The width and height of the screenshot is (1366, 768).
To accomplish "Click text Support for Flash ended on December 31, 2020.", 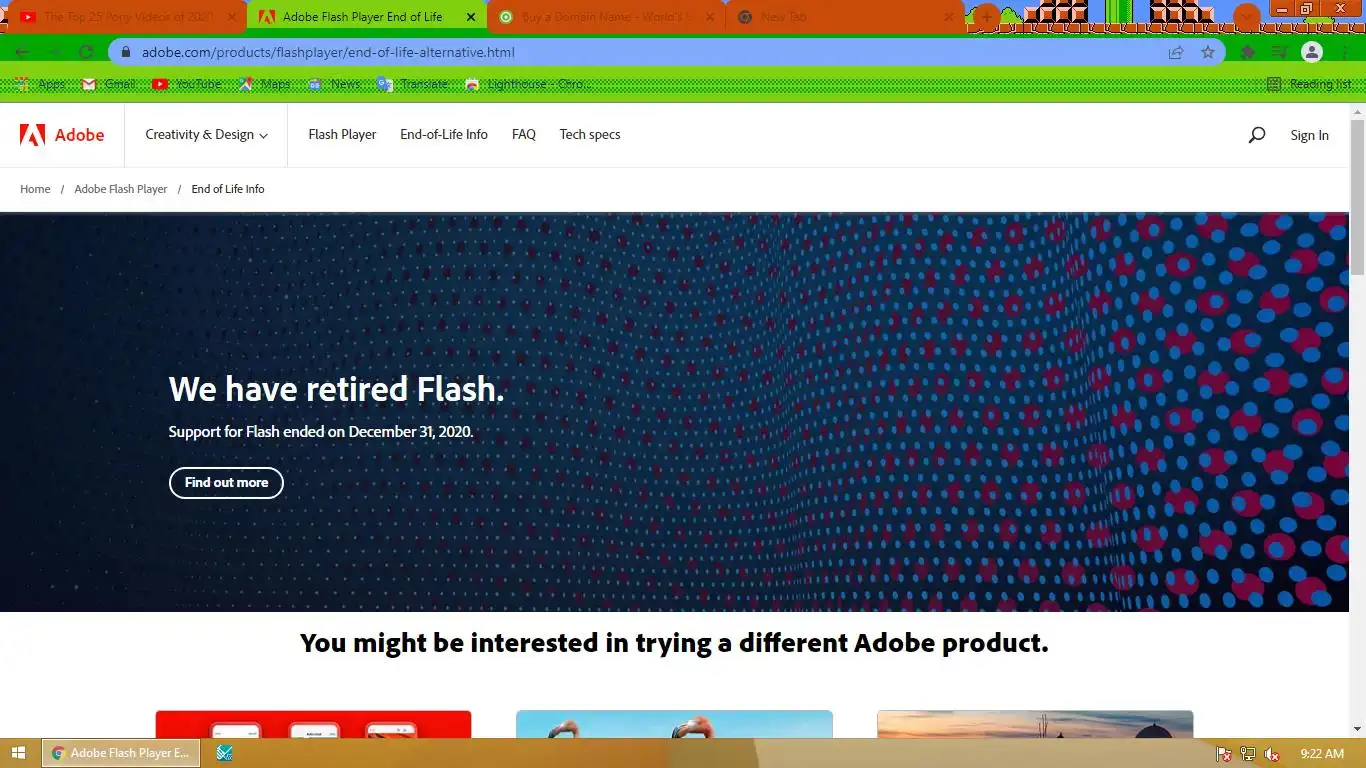I will coord(321,432).
